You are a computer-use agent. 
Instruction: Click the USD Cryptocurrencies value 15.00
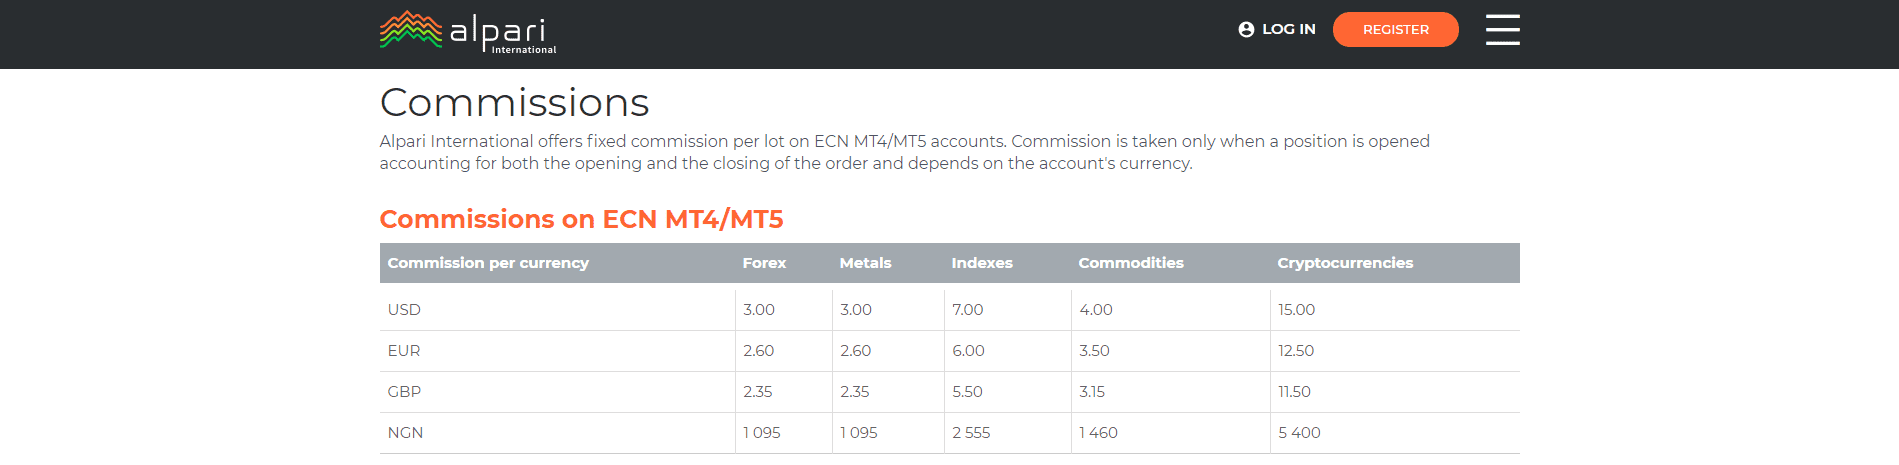coord(1296,310)
